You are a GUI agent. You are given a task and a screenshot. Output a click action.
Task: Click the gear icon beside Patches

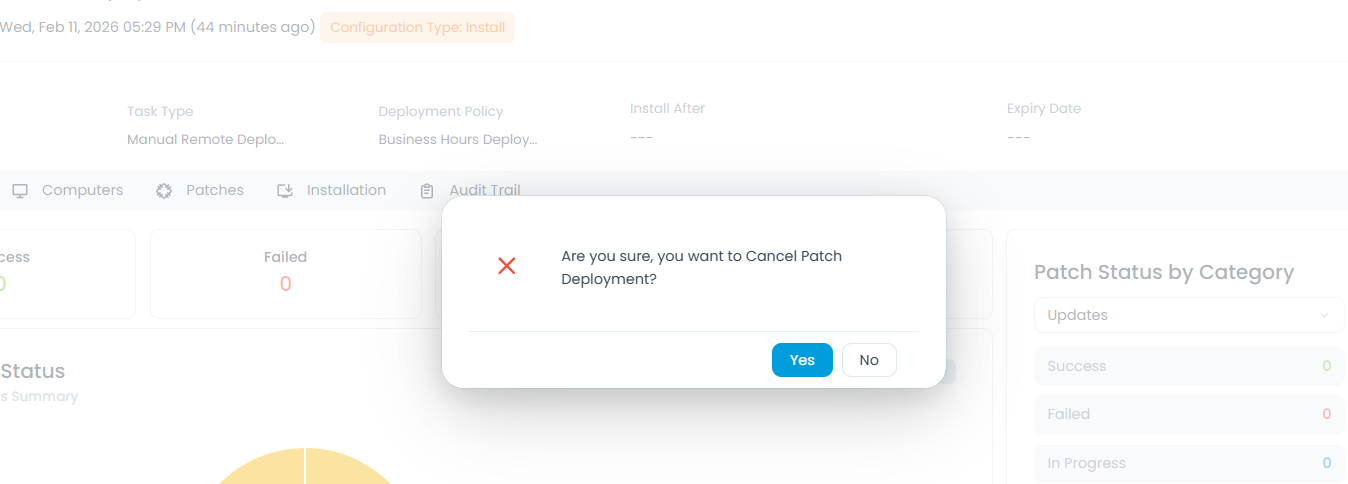[x=164, y=190]
